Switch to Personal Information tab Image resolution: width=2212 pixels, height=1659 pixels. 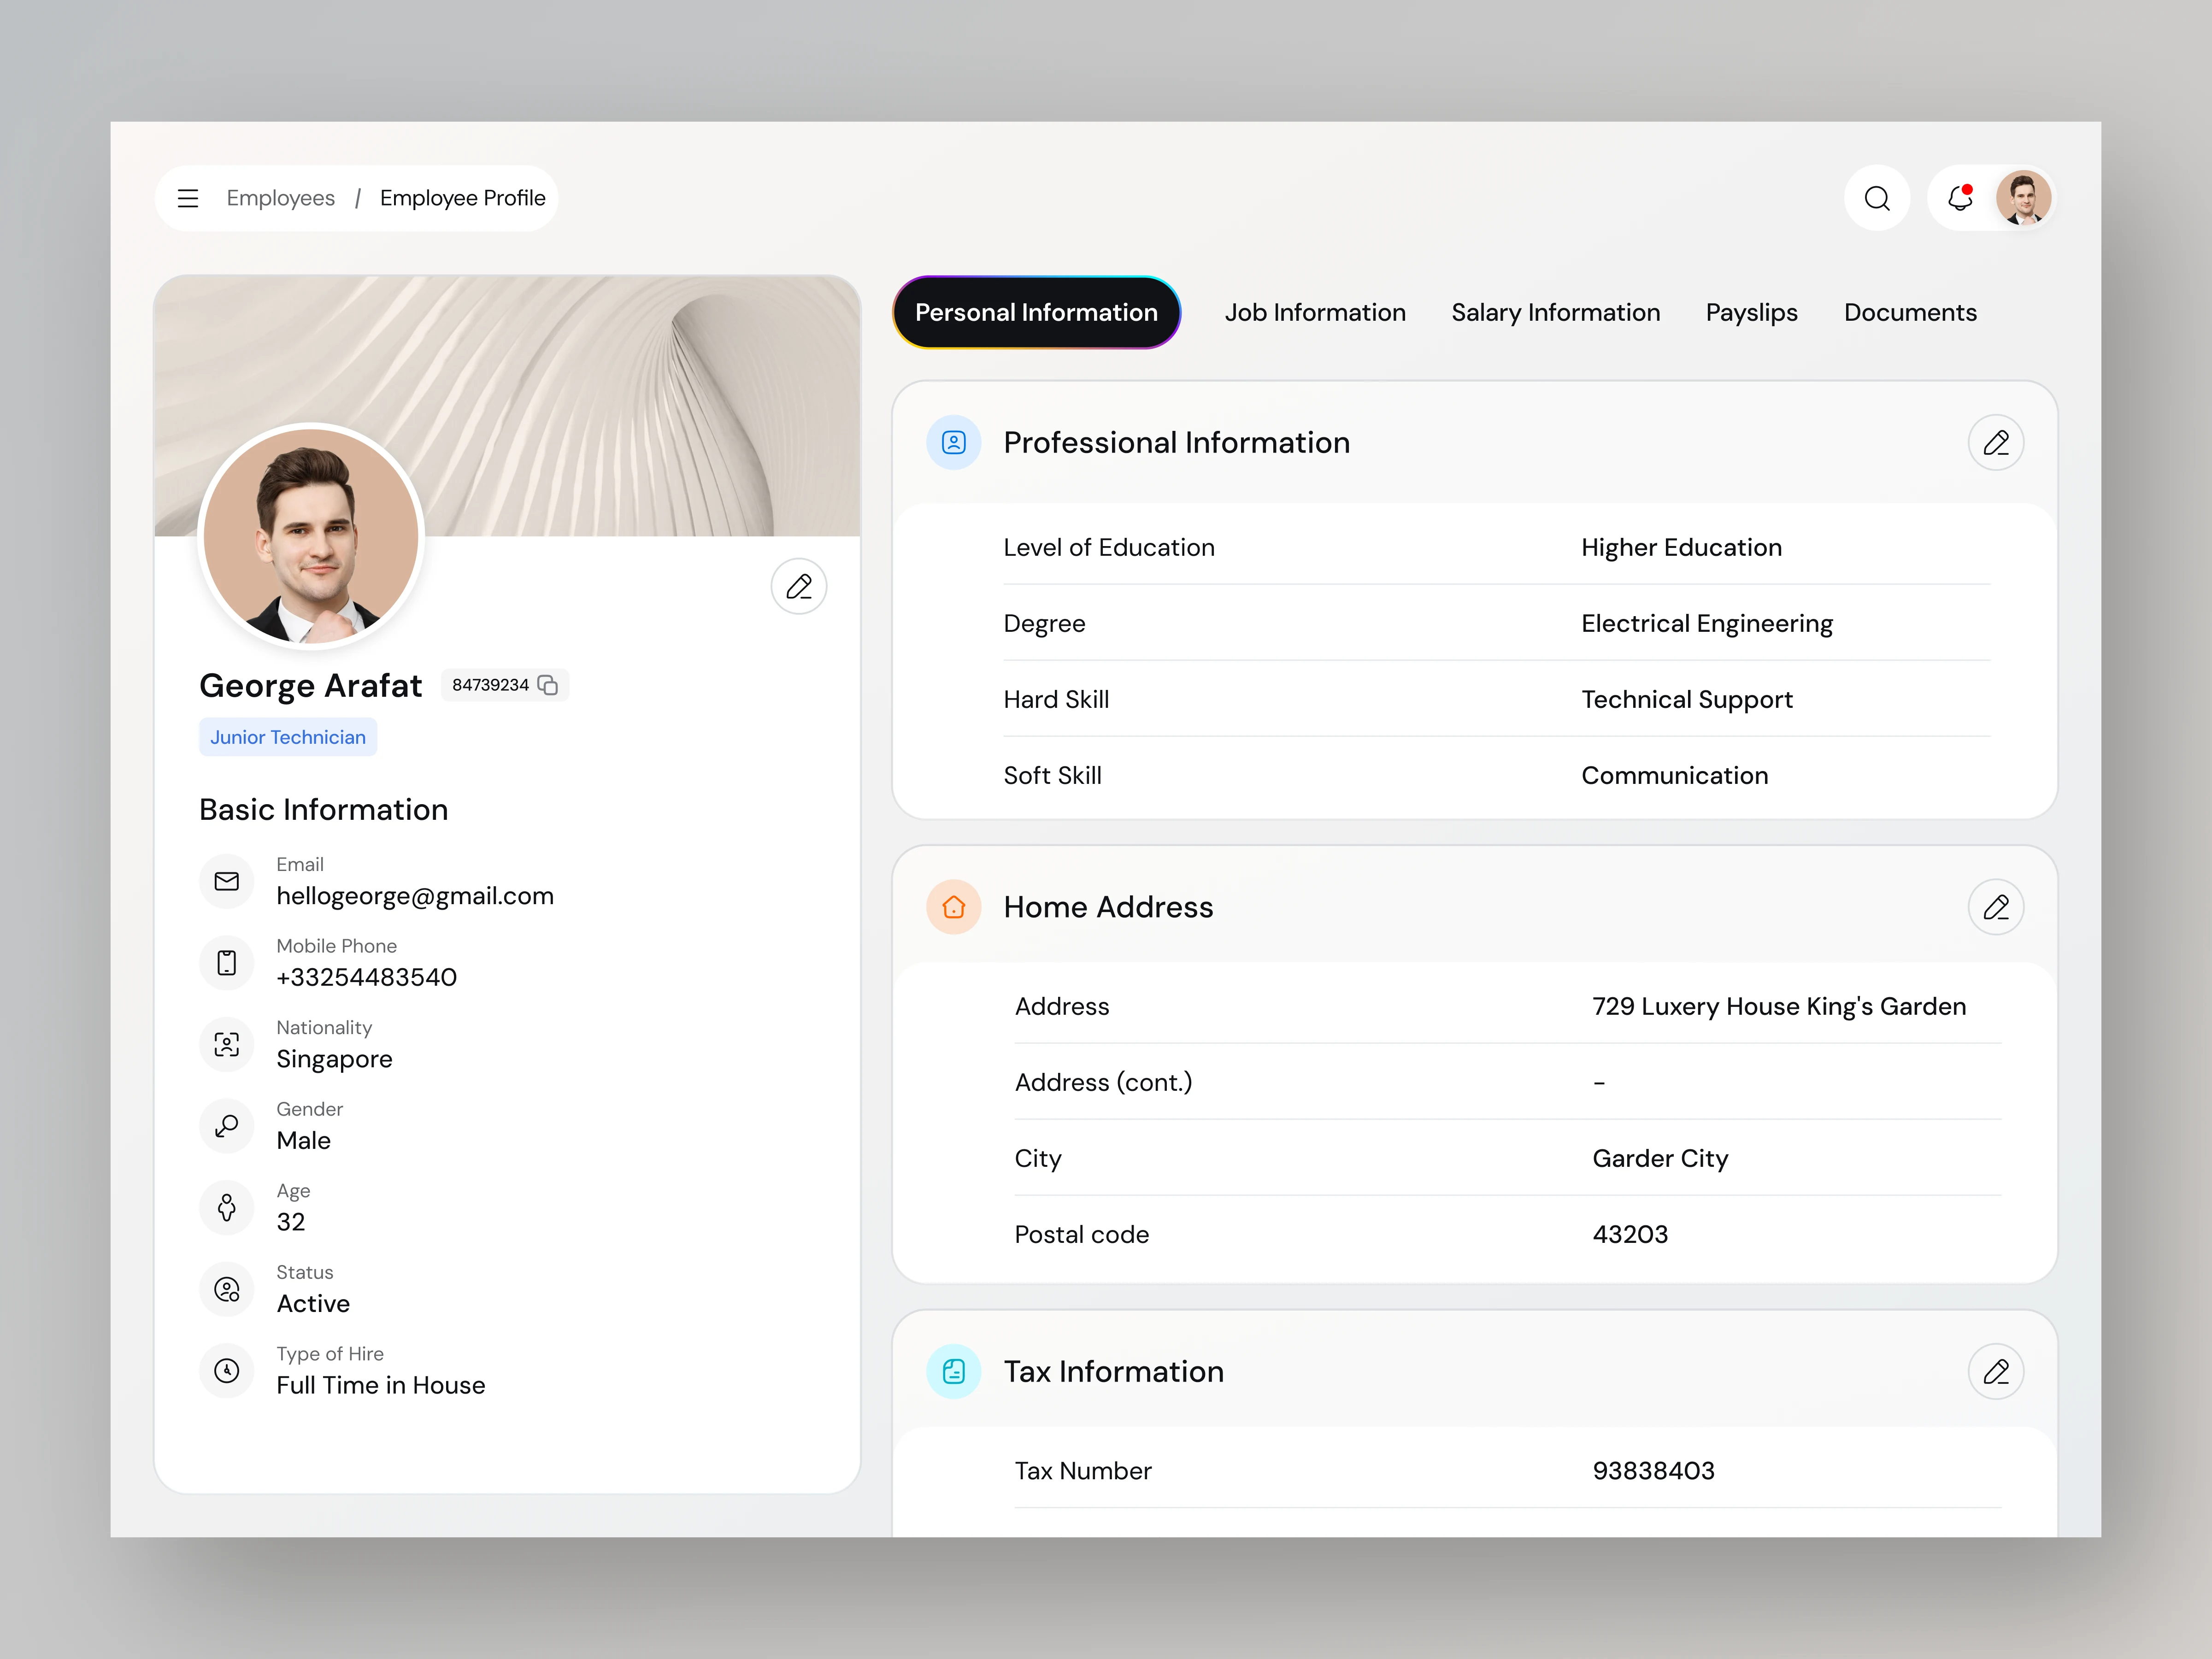(1036, 312)
